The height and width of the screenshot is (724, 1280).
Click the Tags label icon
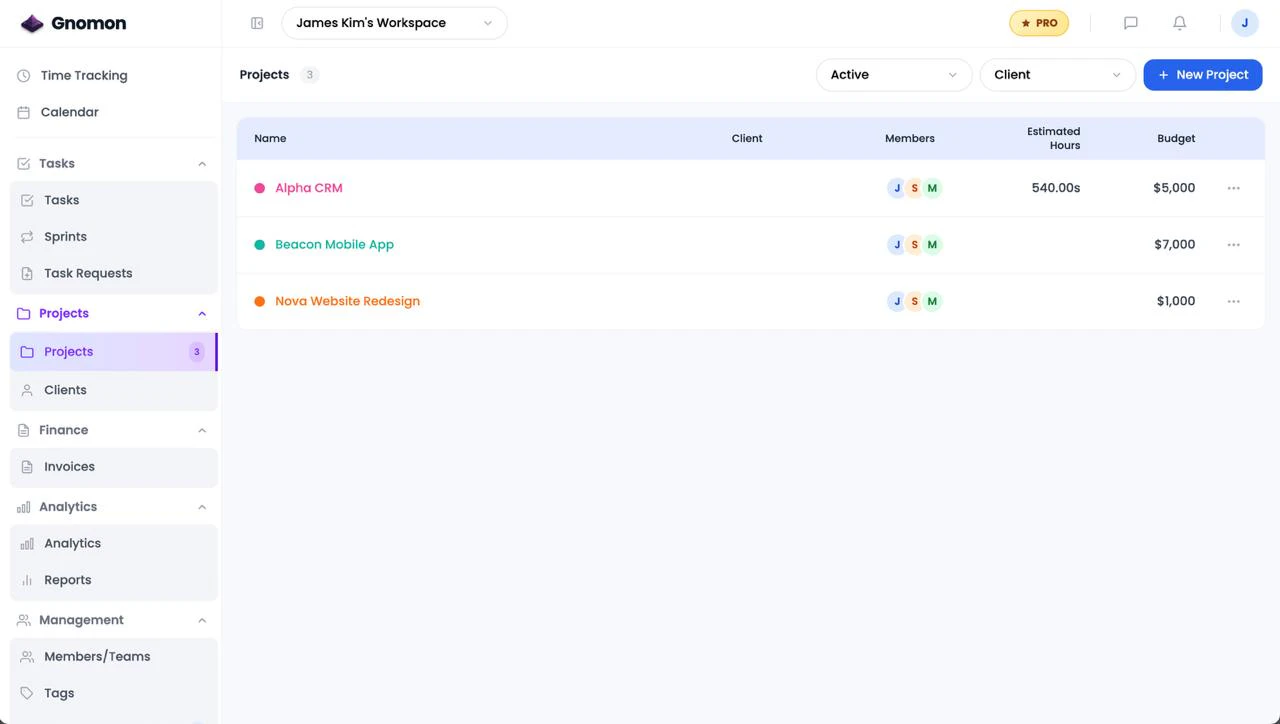(27, 693)
